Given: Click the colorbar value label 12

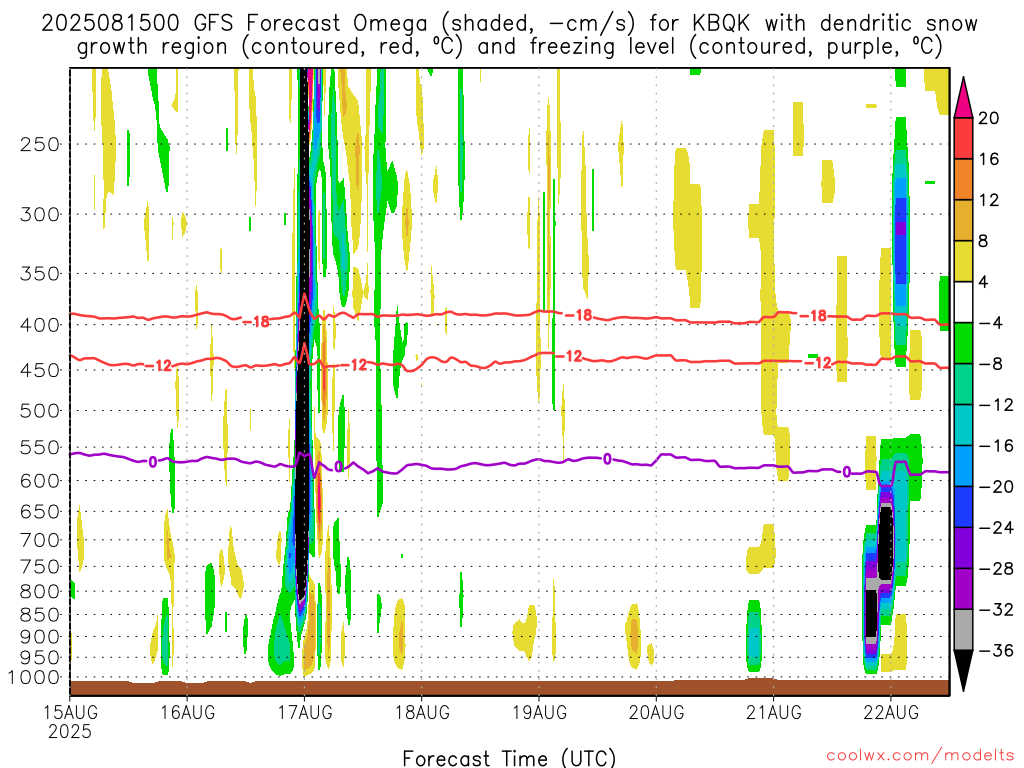Looking at the screenshot, I should tap(989, 200).
